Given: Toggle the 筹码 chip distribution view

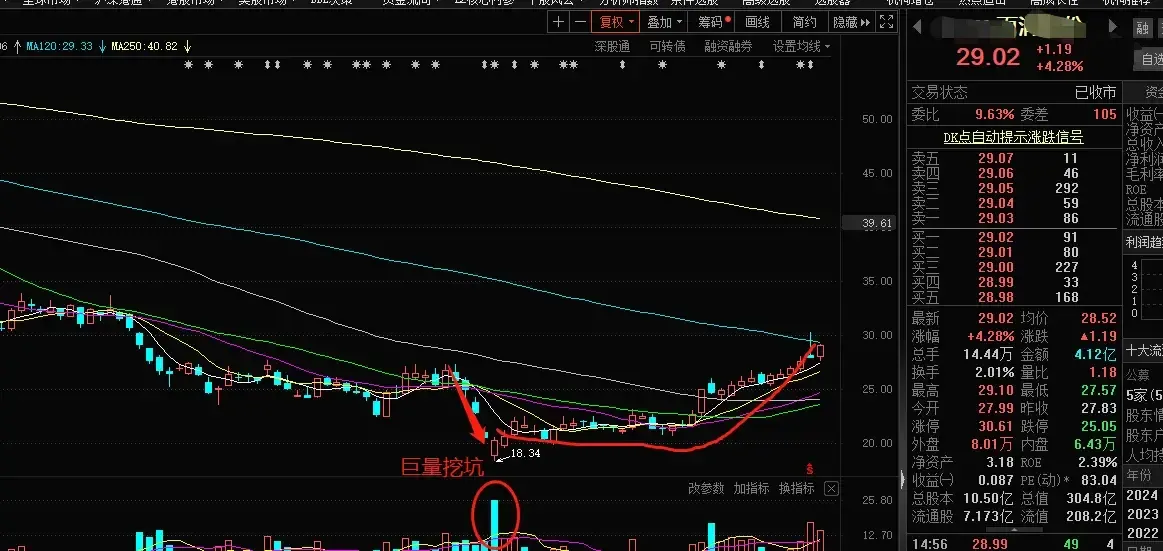Looking at the screenshot, I should pos(713,22).
